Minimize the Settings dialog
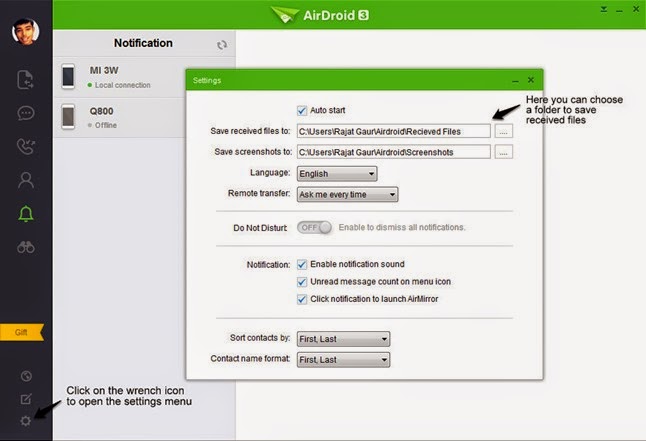The height and width of the screenshot is (441, 646). pos(515,81)
